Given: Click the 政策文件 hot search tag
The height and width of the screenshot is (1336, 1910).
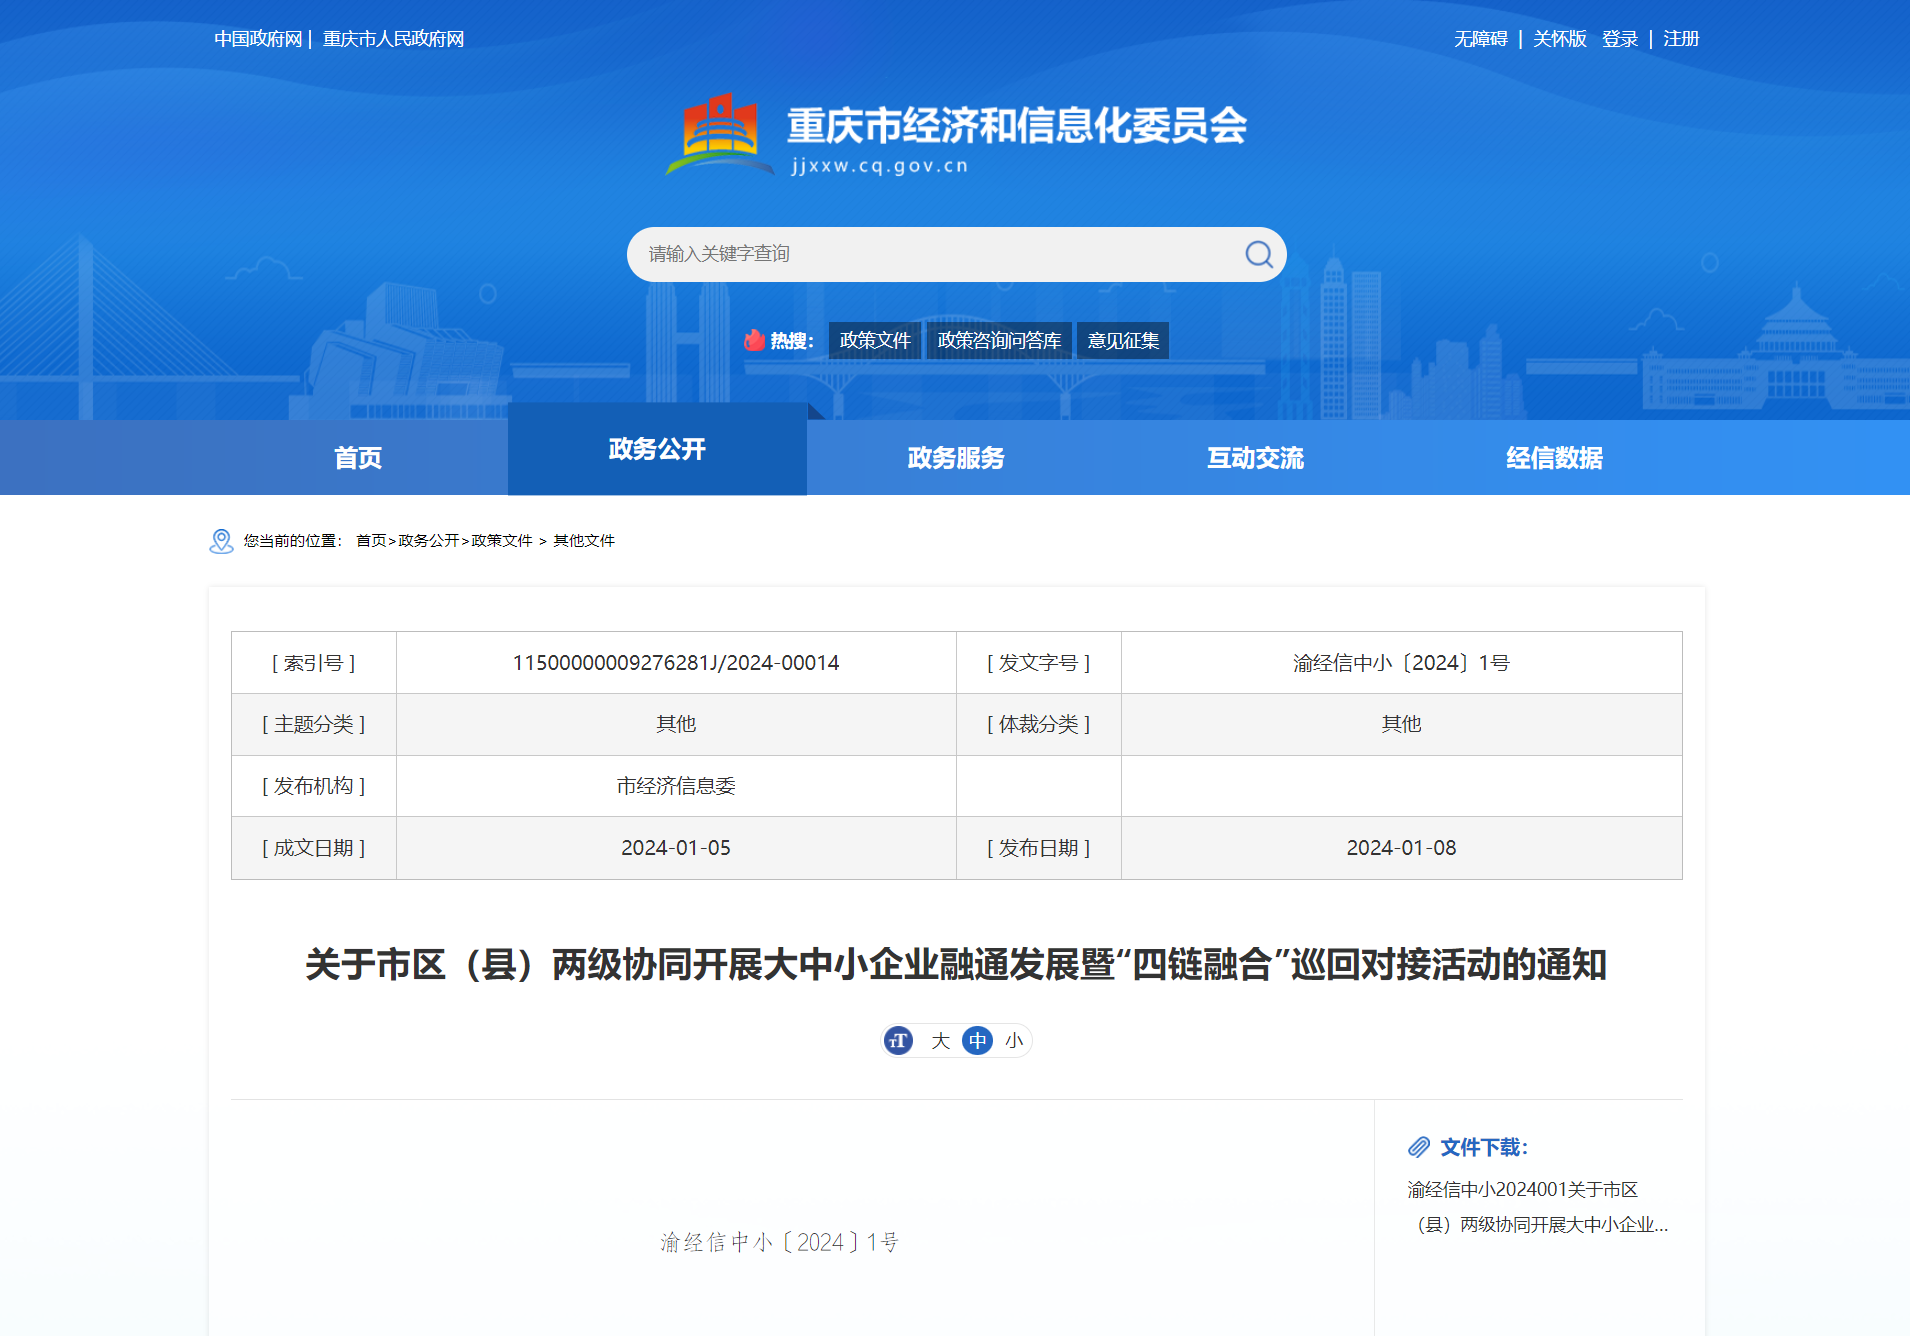Looking at the screenshot, I should tap(875, 341).
